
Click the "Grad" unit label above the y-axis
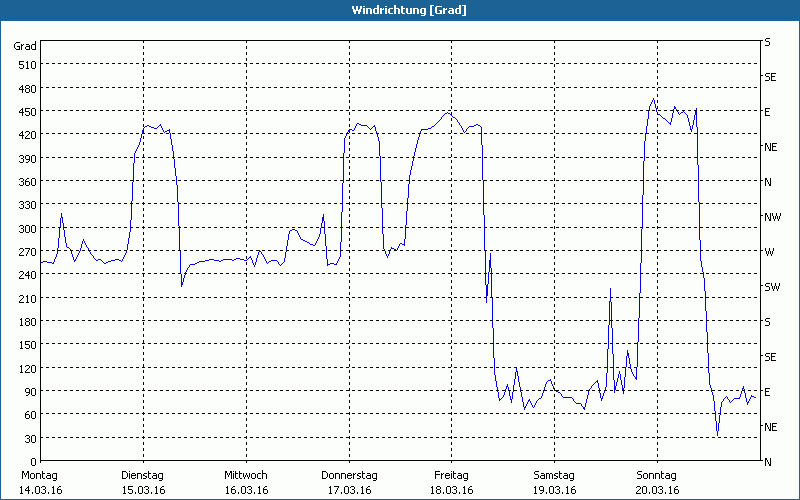[x=25, y=46]
